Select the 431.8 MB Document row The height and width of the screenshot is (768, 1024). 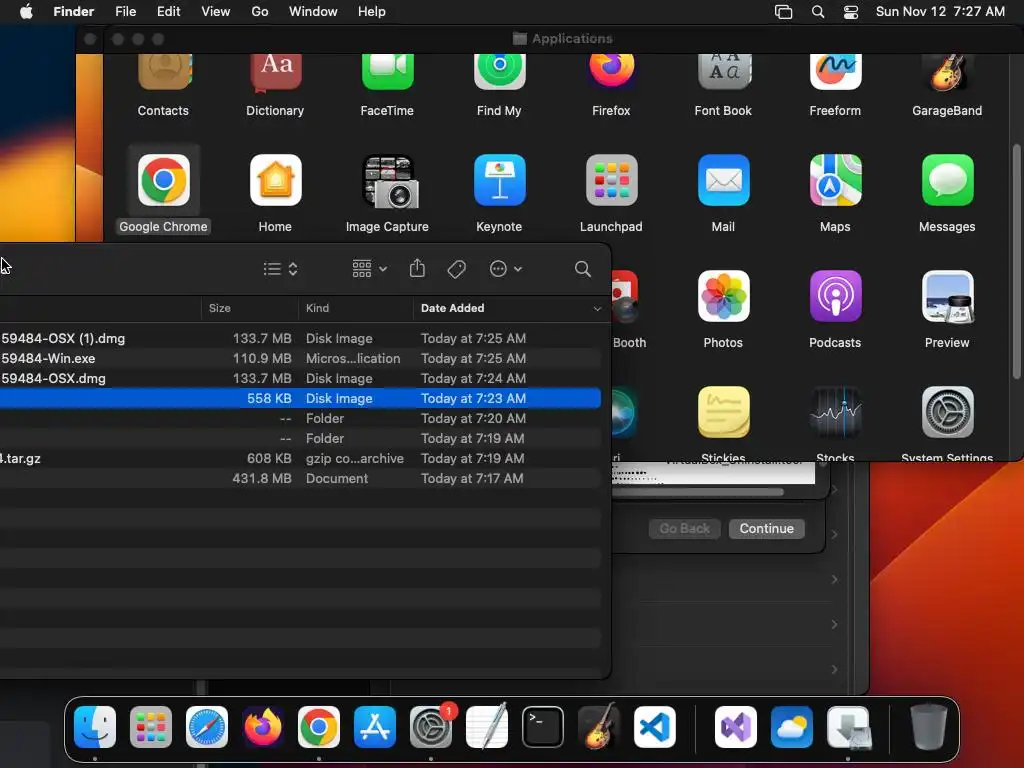pyautogui.click(x=299, y=479)
